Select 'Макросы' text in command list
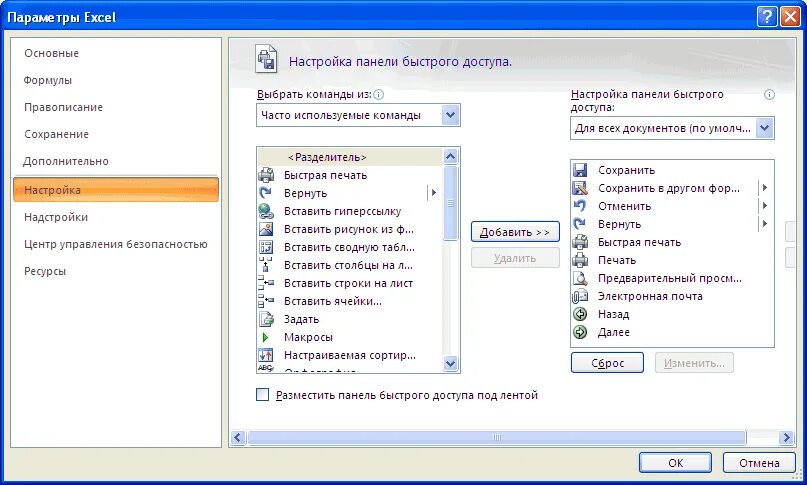 click(x=308, y=337)
